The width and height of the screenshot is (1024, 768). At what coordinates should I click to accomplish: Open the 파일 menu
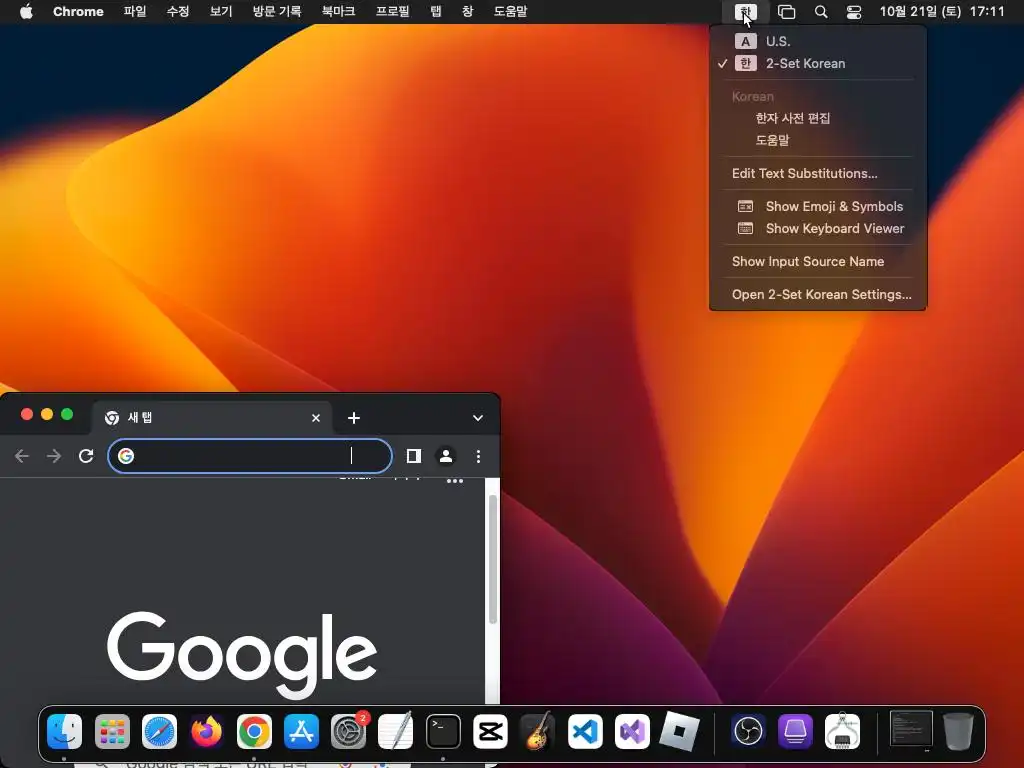click(135, 11)
